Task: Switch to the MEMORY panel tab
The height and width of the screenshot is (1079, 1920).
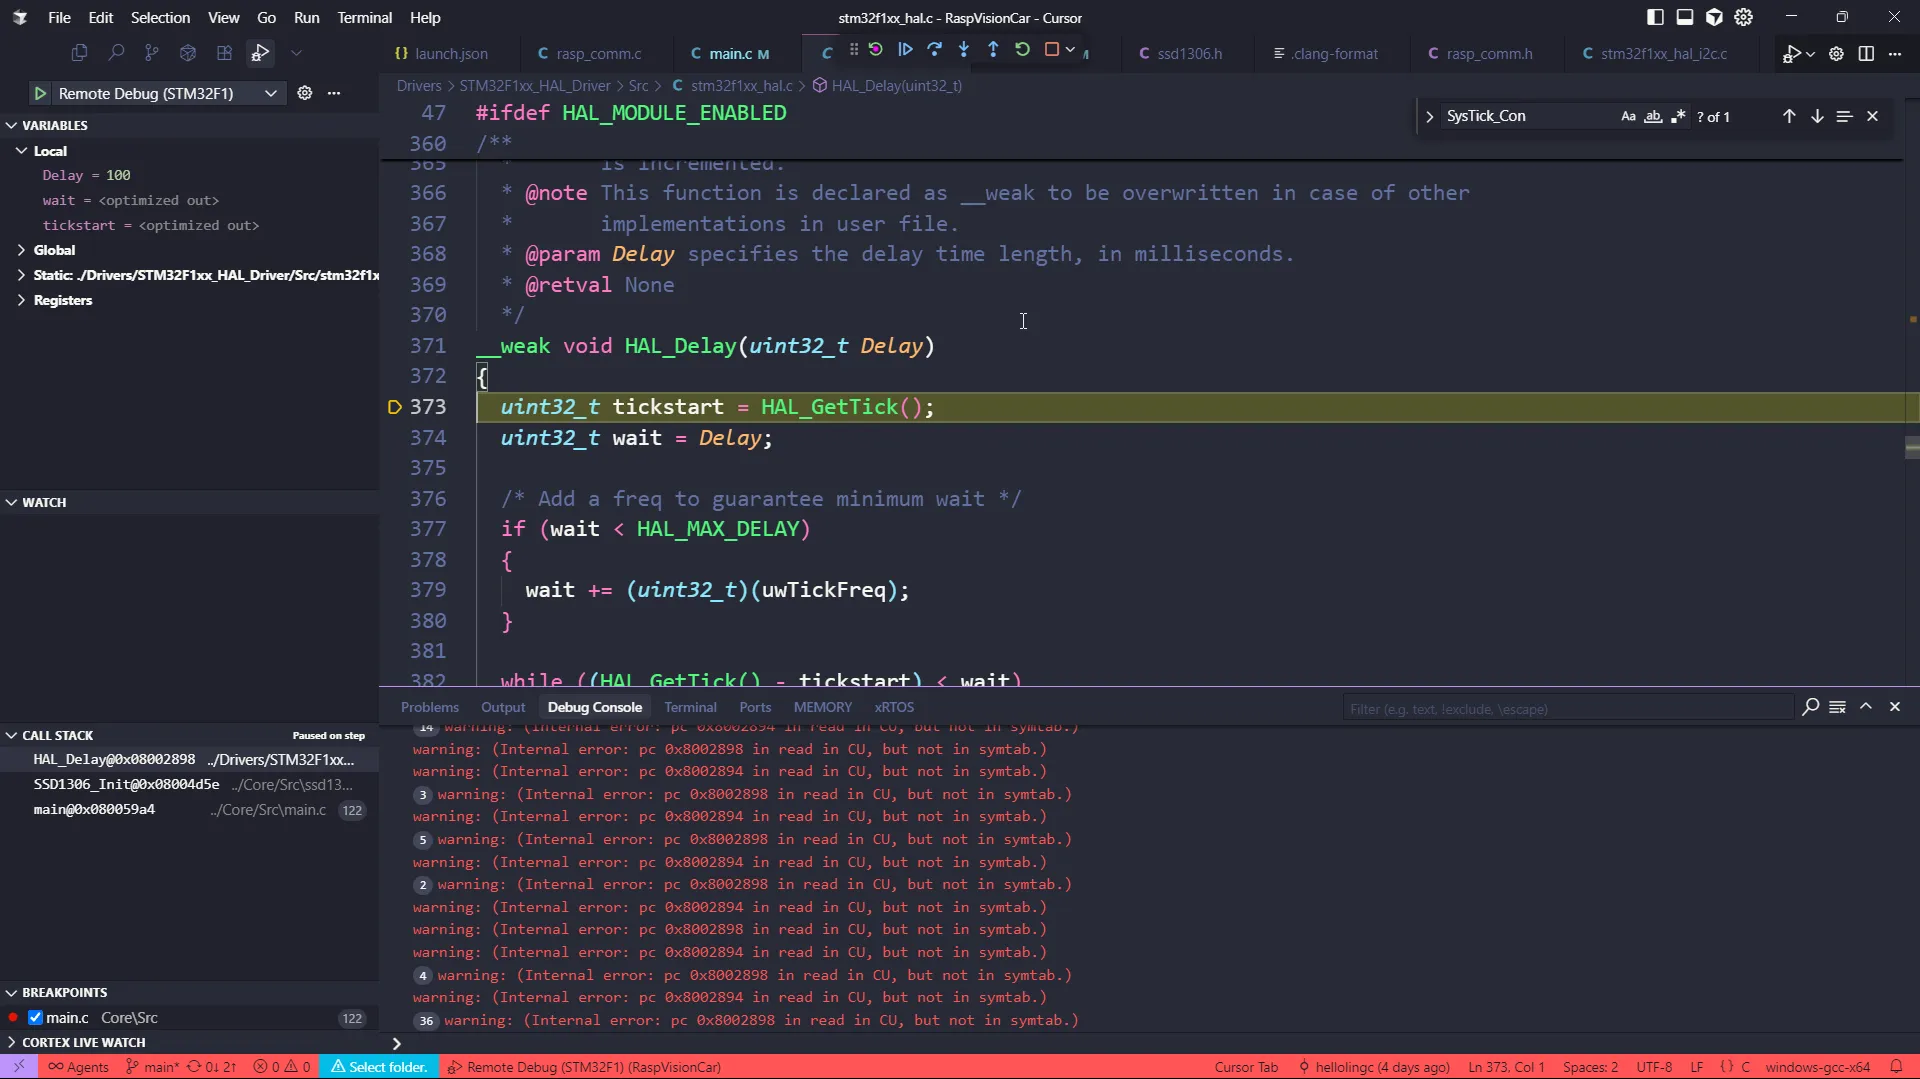Action: [x=822, y=707]
